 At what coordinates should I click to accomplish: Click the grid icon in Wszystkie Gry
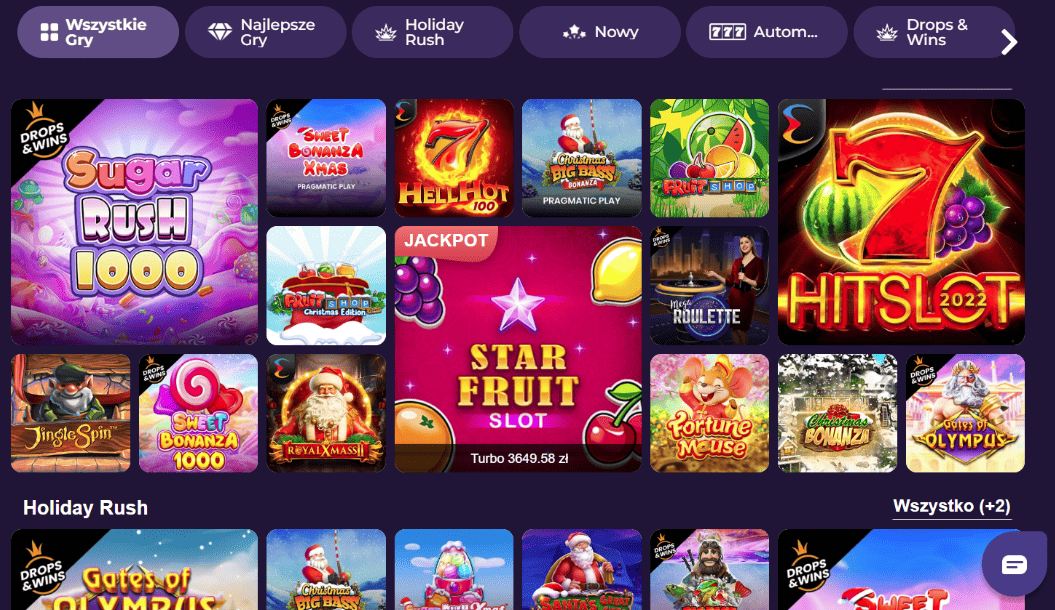point(49,32)
